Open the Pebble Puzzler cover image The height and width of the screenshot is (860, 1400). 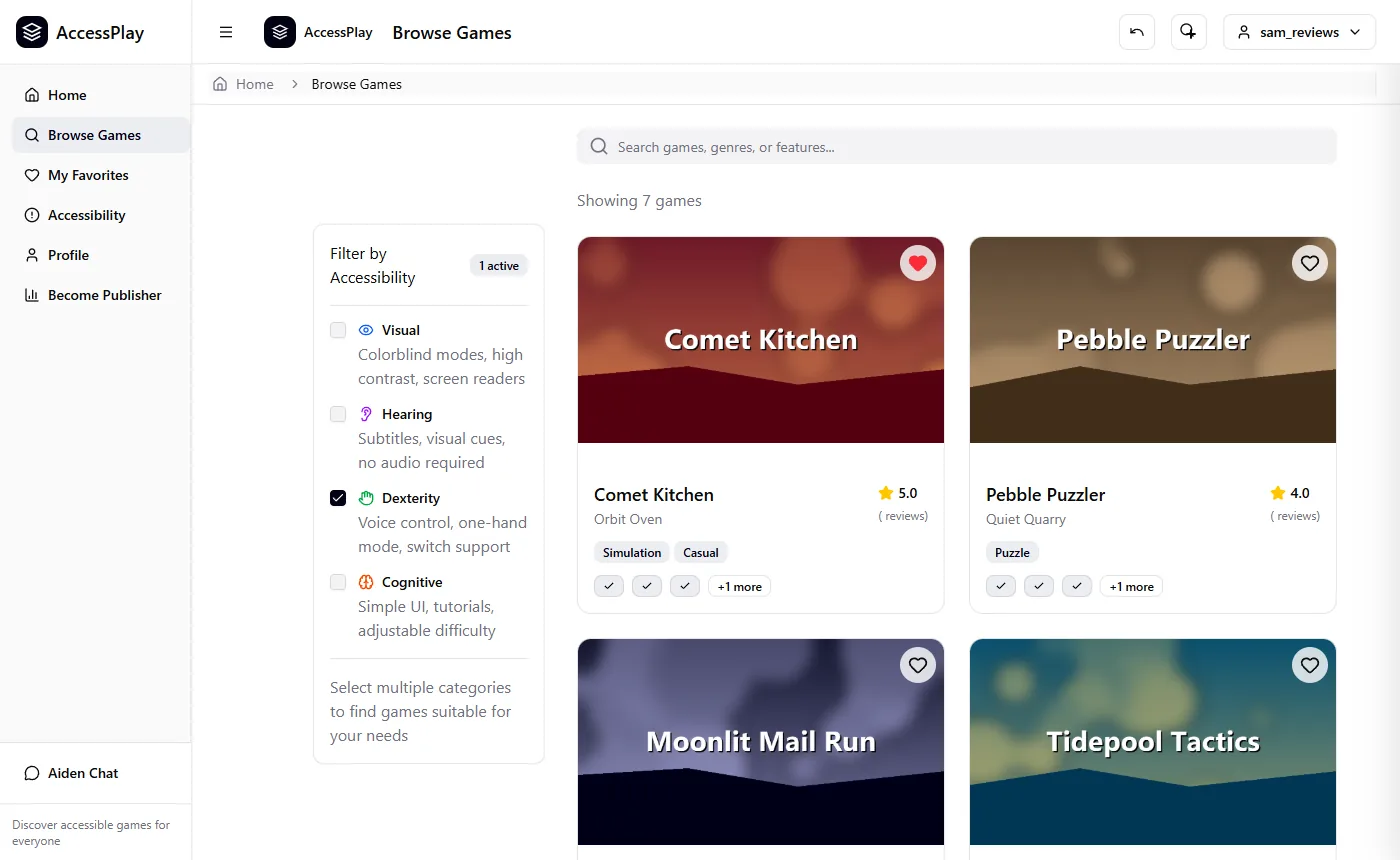1153,340
